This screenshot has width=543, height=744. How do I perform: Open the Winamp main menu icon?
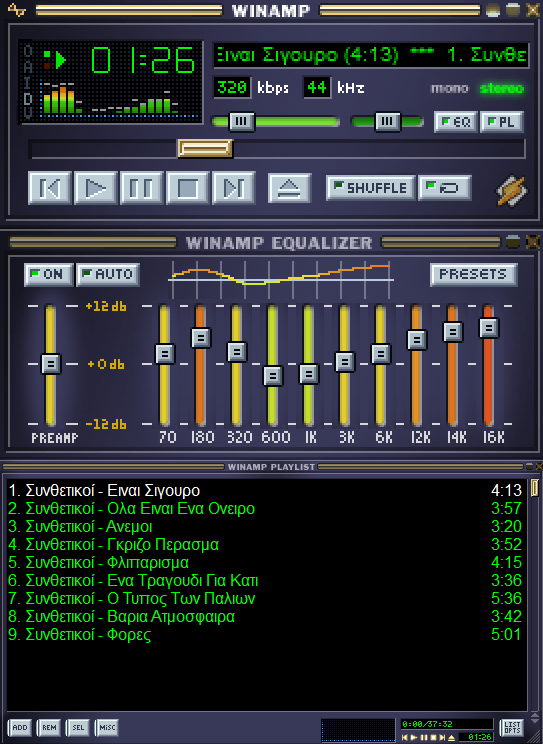[17, 9]
